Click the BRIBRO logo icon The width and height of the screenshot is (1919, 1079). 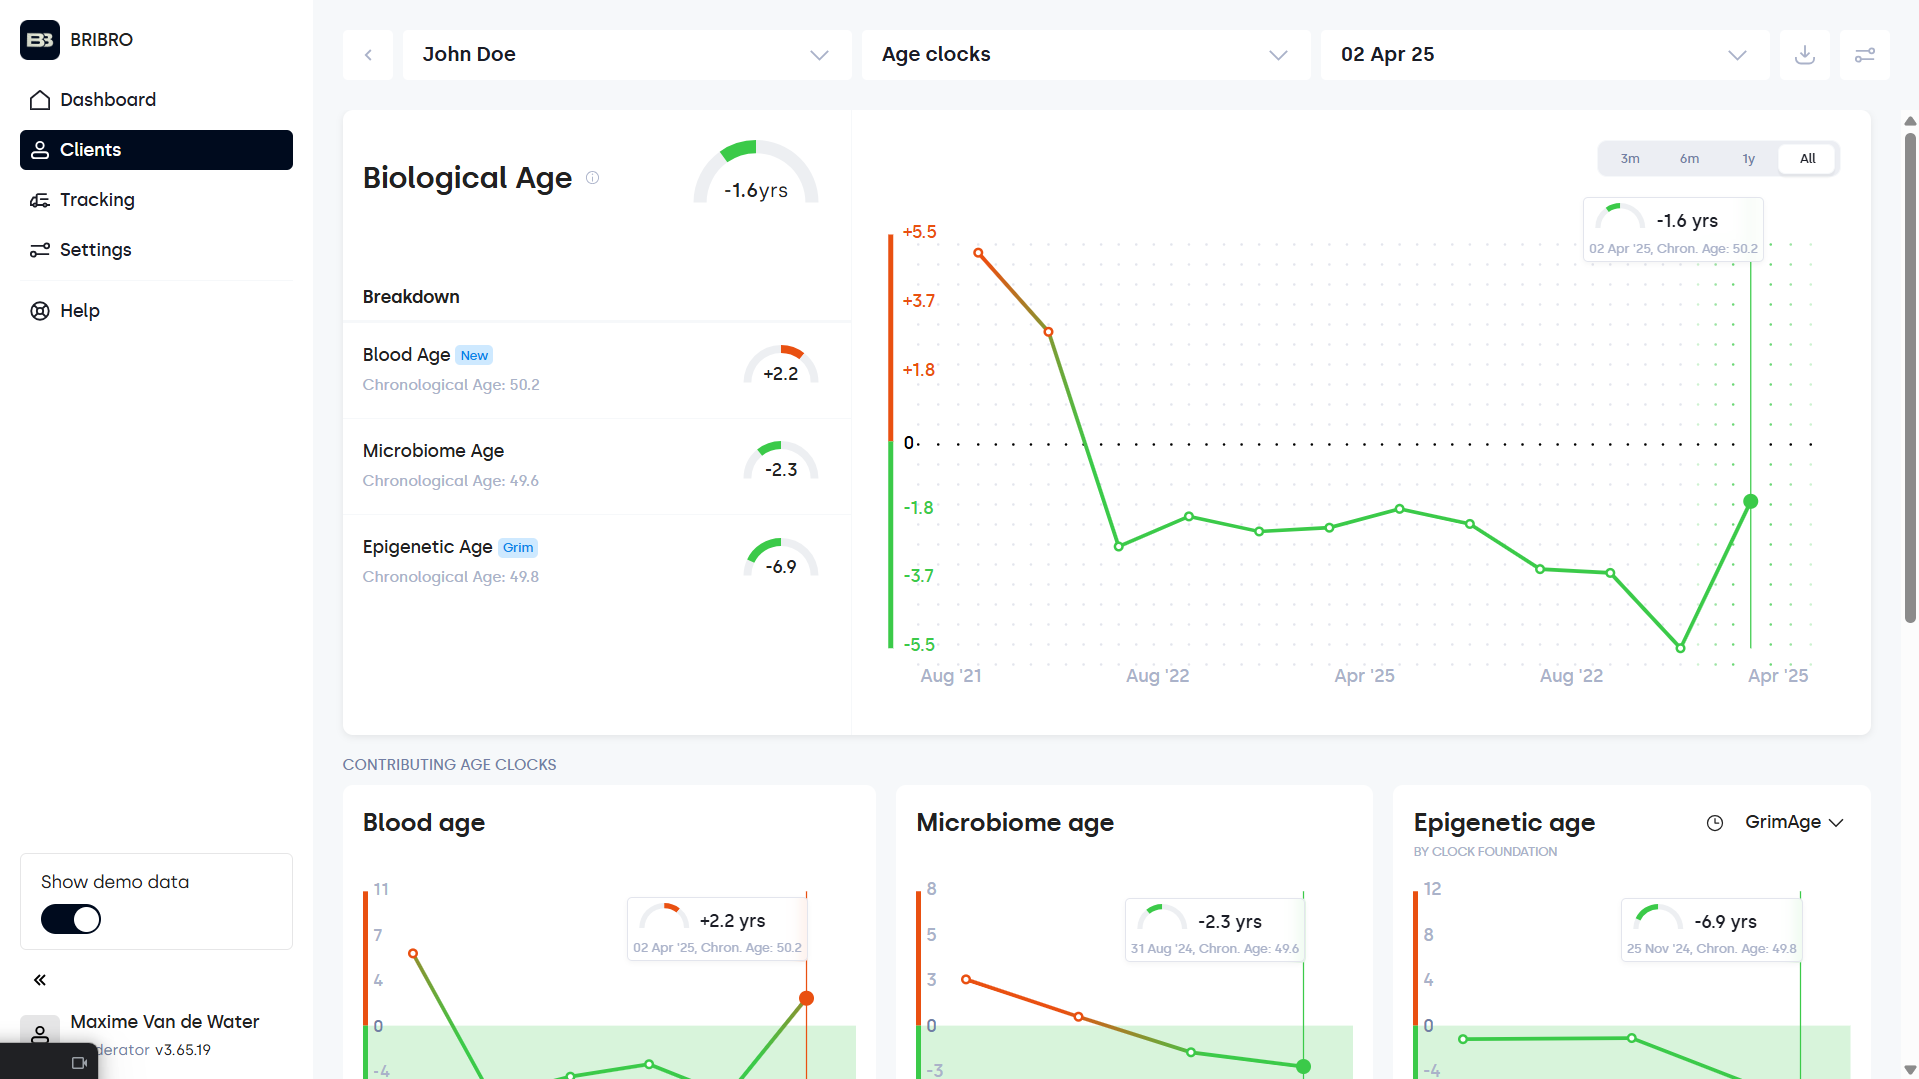(40, 40)
